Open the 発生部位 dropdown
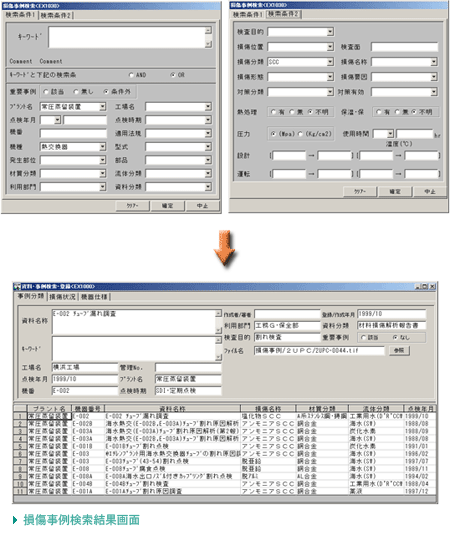 (x=102, y=160)
